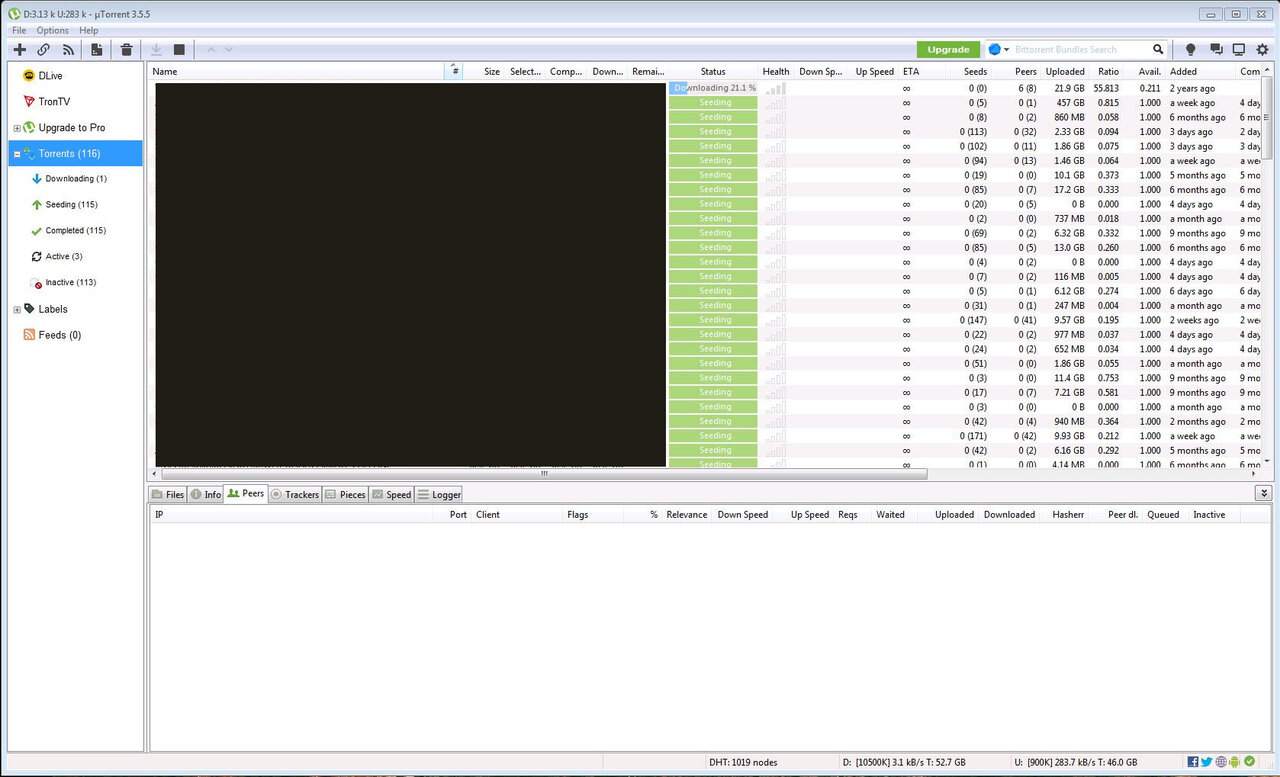Click the globe icon in status bar
This screenshot has height=777, width=1280.
1221,762
